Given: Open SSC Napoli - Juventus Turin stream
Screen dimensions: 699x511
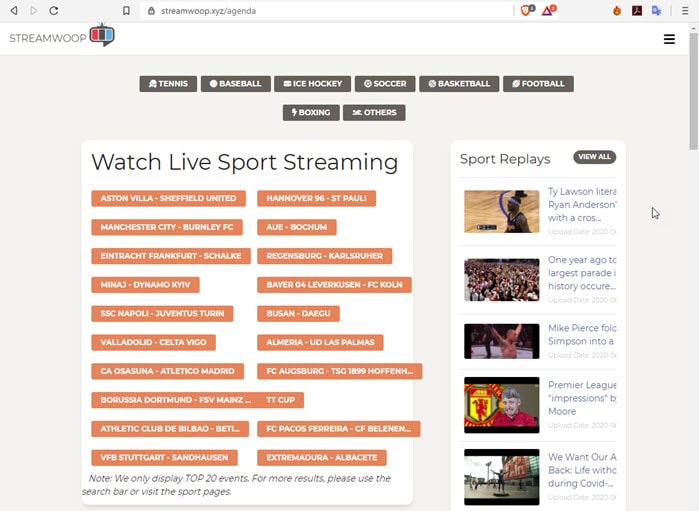Looking at the screenshot, I should click(x=162, y=313).
